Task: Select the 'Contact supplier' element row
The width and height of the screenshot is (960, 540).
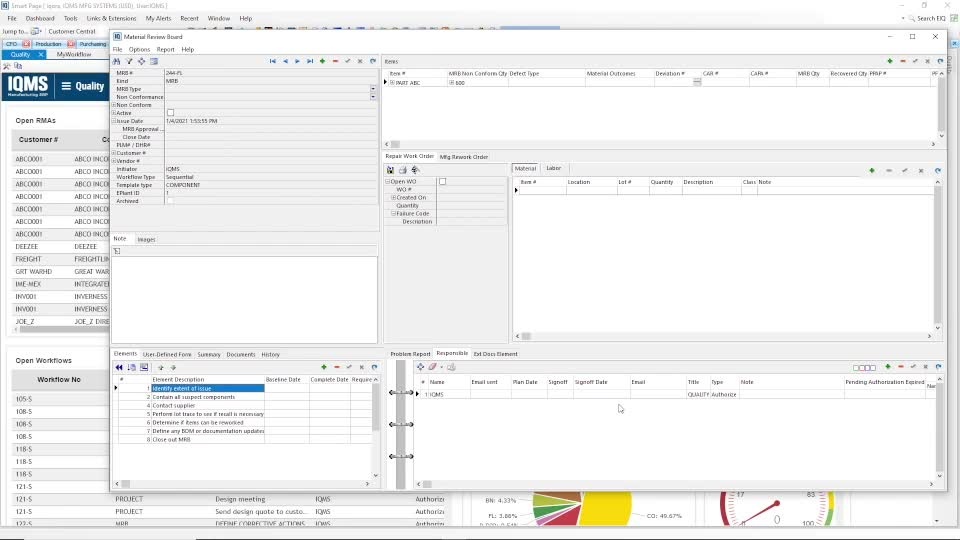Action: pyautogui.click(x=208, y=405)
